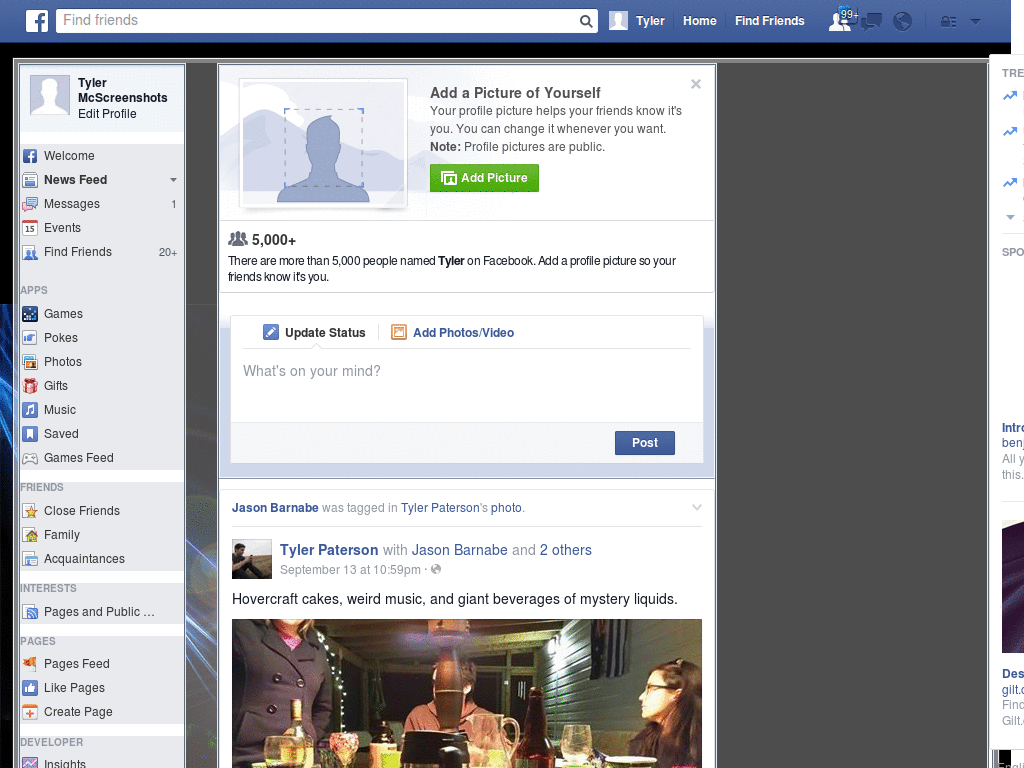The height and width of the screenshot is (768, 1024).
Task: Click the public audience globe on post
Action: pos(436,569)
